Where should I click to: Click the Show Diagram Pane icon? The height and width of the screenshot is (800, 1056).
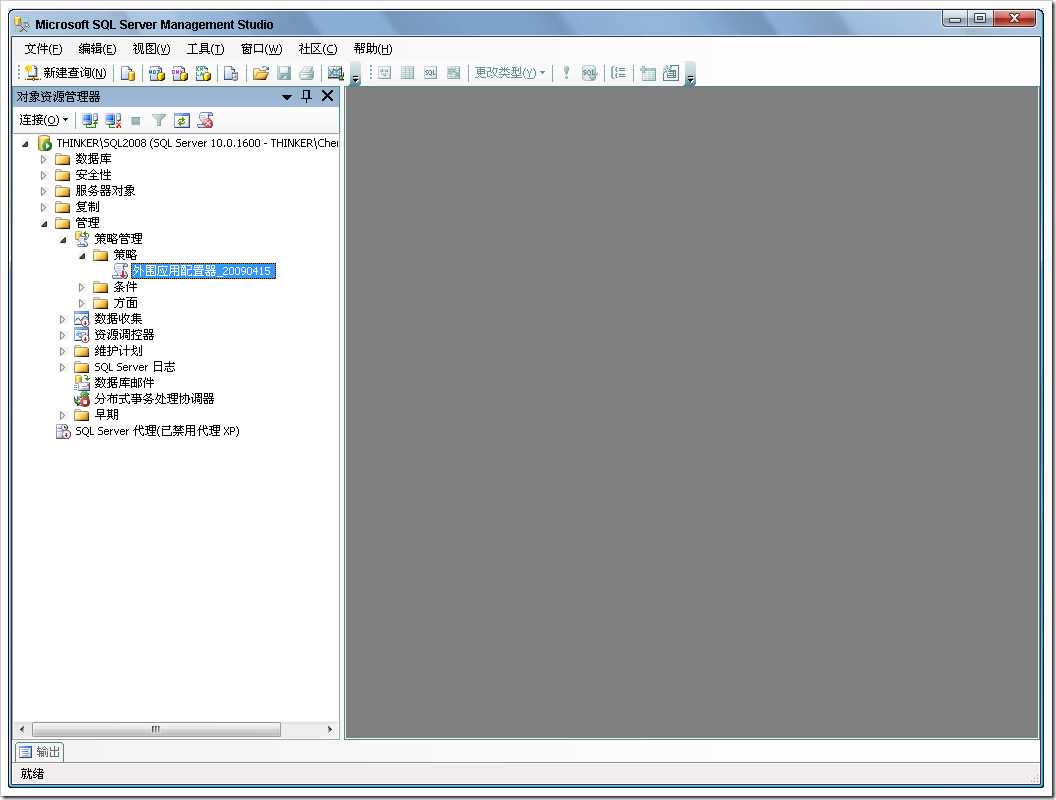tap(385, 73)
